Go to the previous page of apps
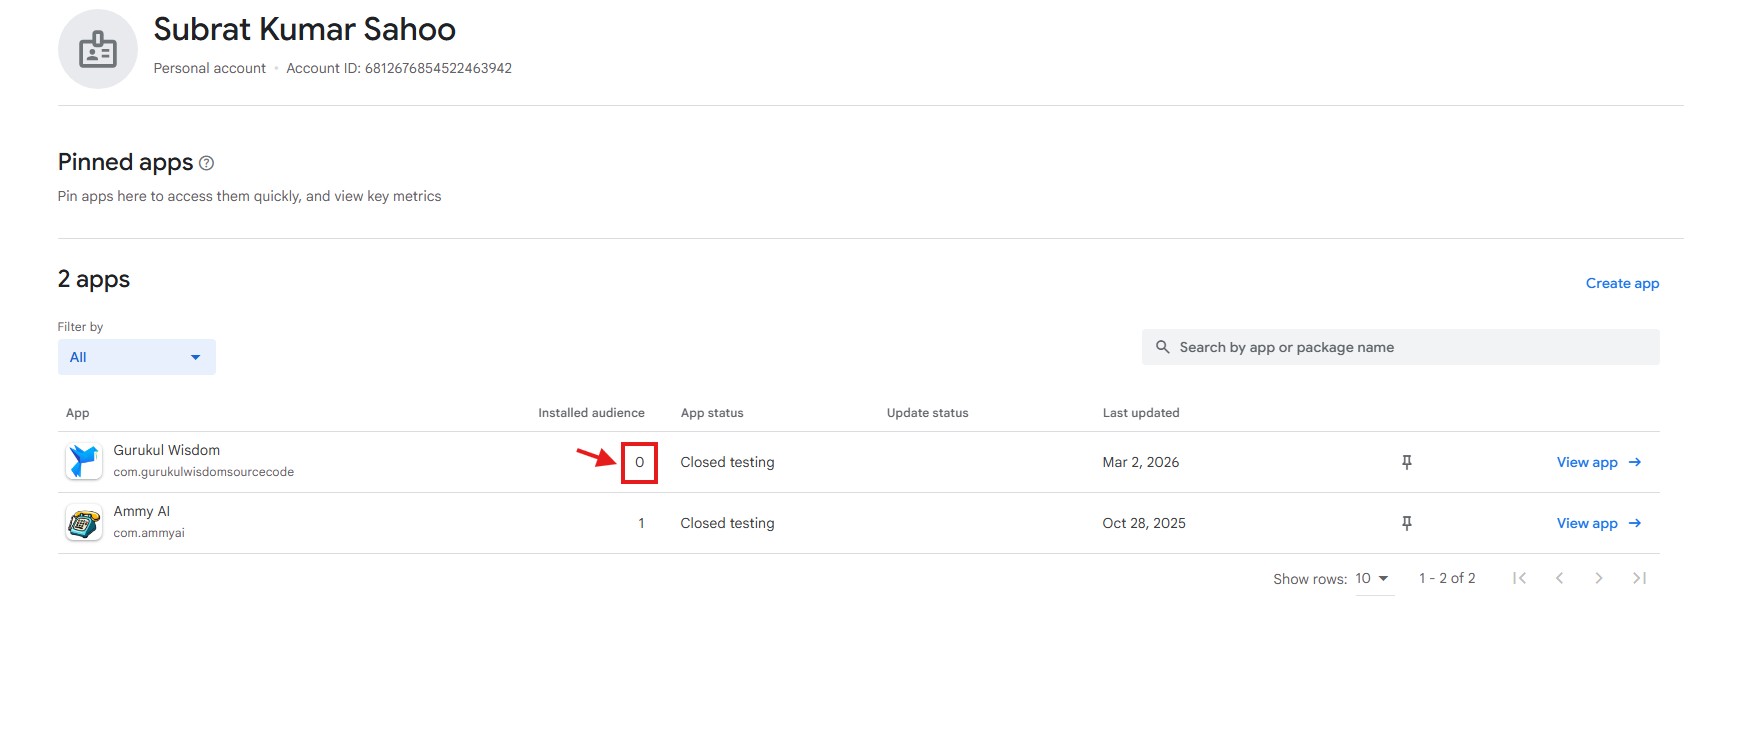 coord(1559,578)
